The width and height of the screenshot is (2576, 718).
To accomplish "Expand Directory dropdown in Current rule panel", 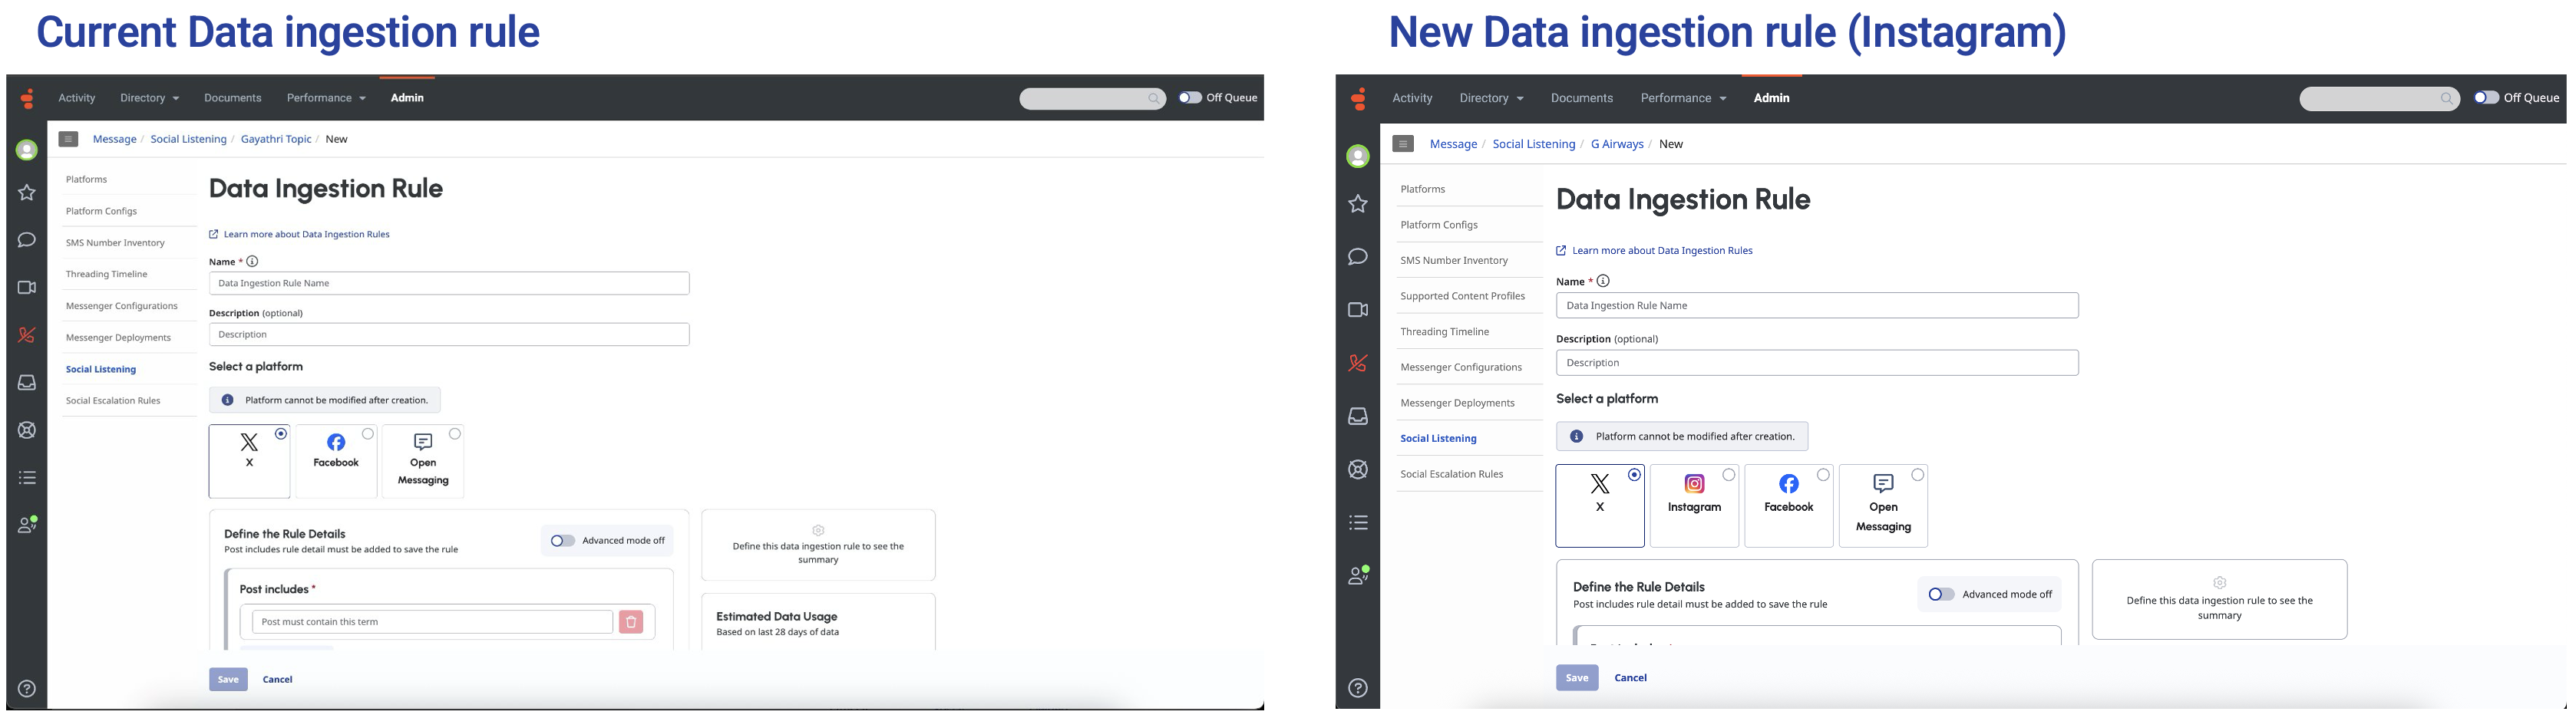I will 150,98.
